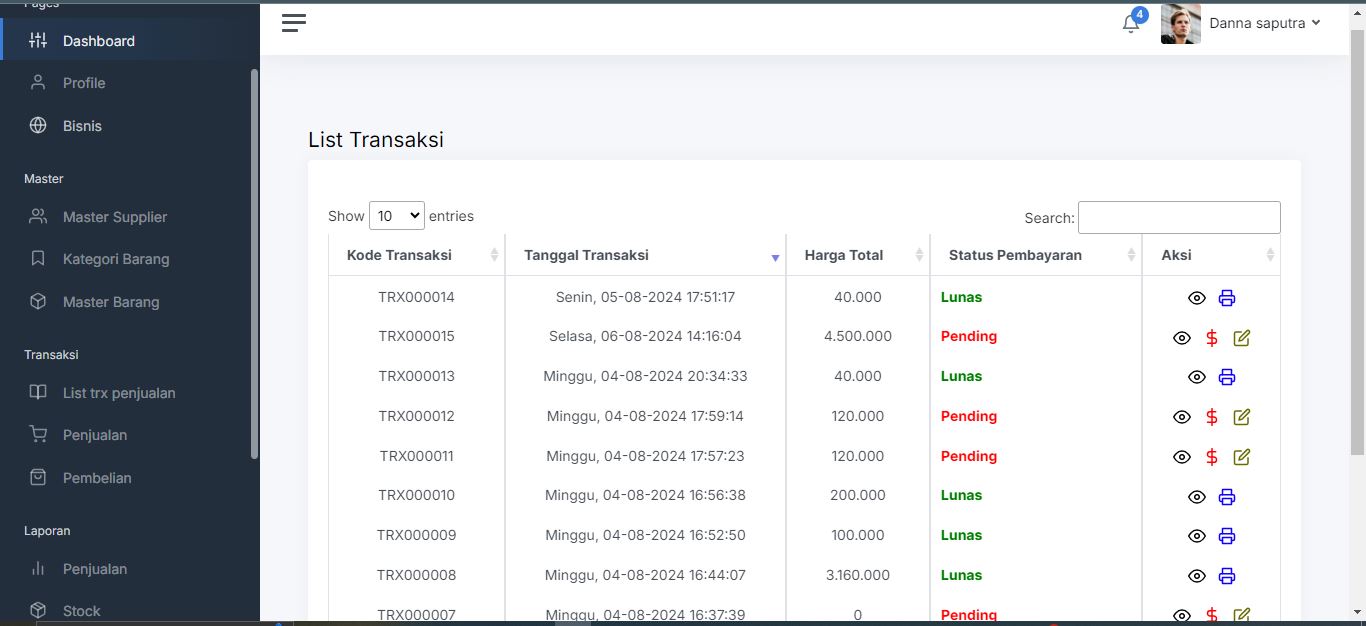The image size is (1366, 626).
Task: Open Pembelian page
Action: [x=97, y=478]
